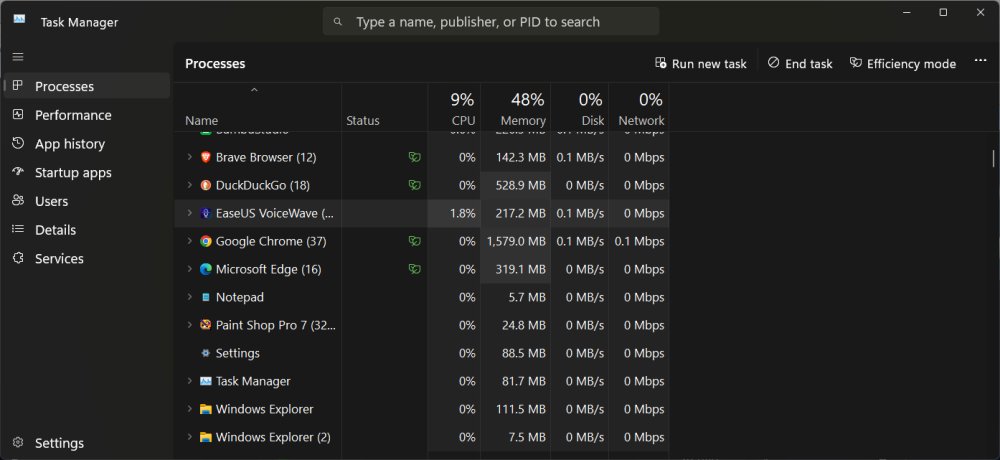Screen dimensions: 1000x460
Task: Open the hamburger navigation menu icon
Action: tap(18, 57)
